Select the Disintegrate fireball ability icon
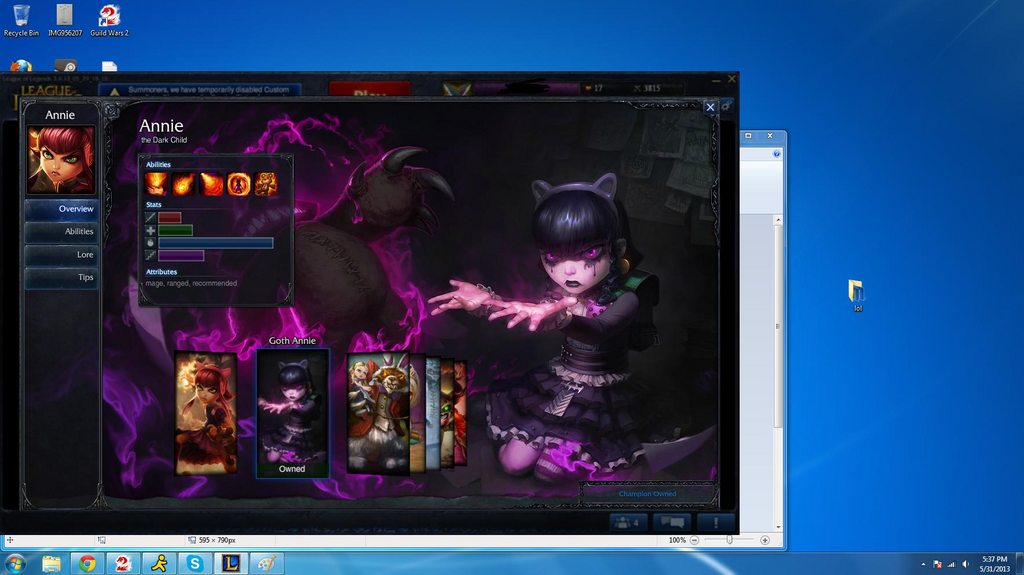The height and width of the screenshot is (575, 1024). pyautogui.click(x=184, y=184)
